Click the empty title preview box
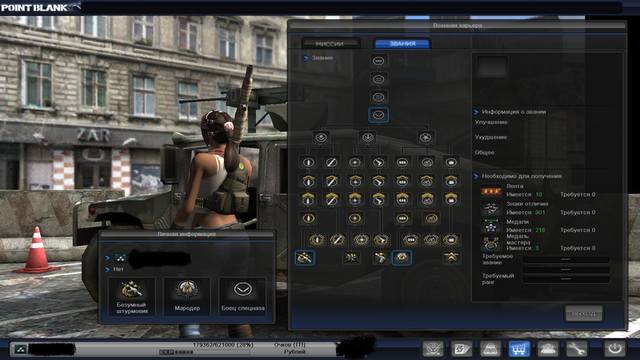This screenshot has height=360, width=640. coord(492,67)
